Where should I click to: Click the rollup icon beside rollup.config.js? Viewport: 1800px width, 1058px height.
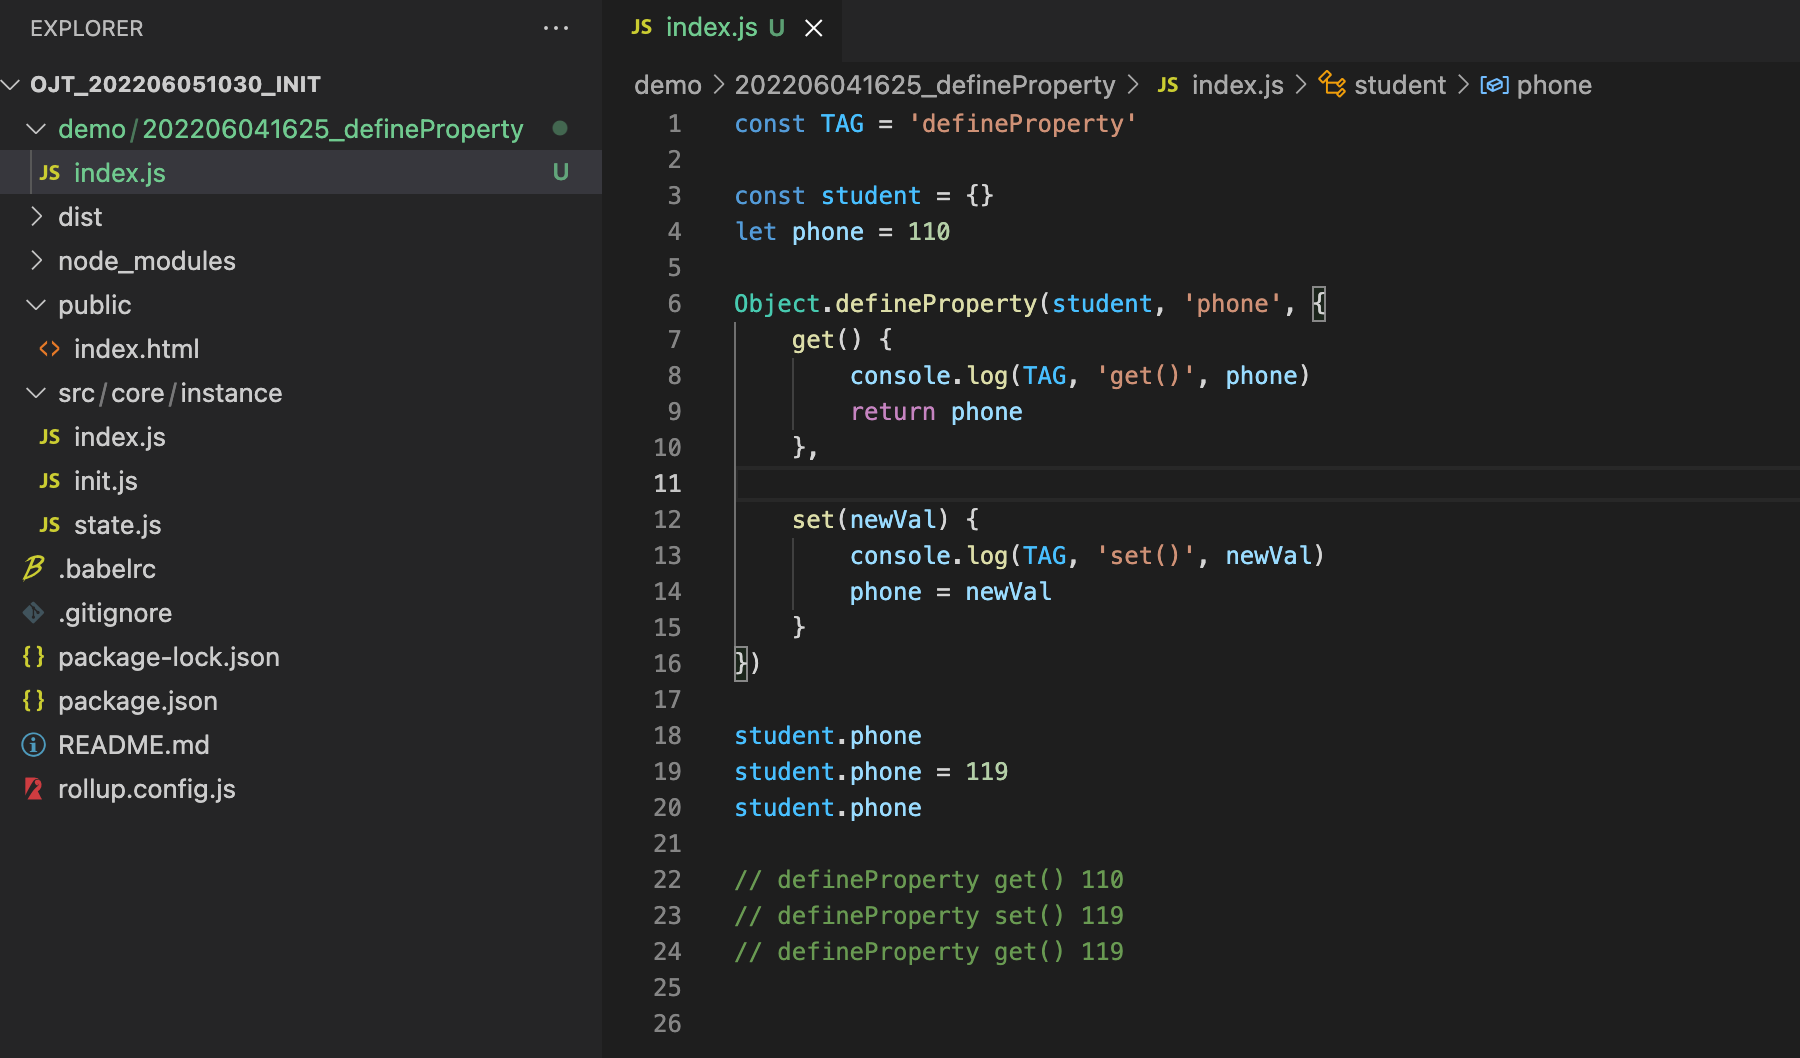(x=33, y=788)
